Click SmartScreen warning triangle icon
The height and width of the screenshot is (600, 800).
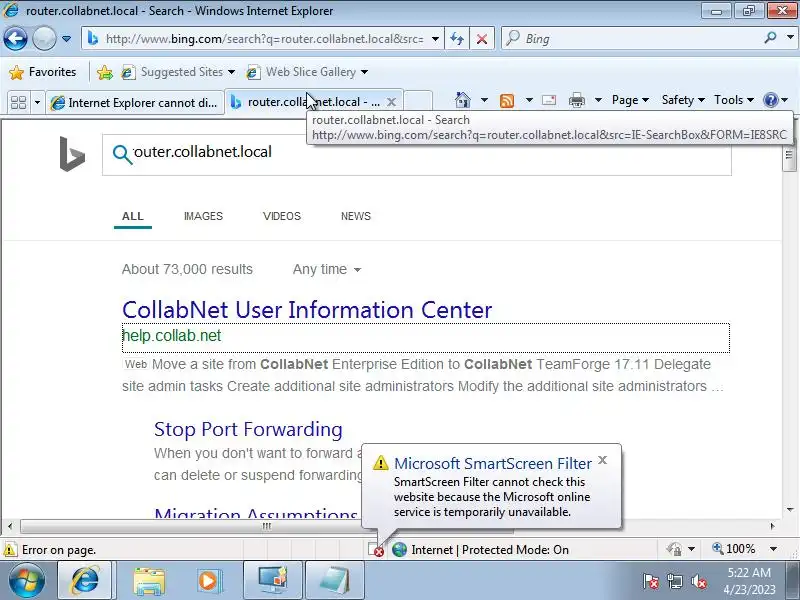(x=380, y=463)
